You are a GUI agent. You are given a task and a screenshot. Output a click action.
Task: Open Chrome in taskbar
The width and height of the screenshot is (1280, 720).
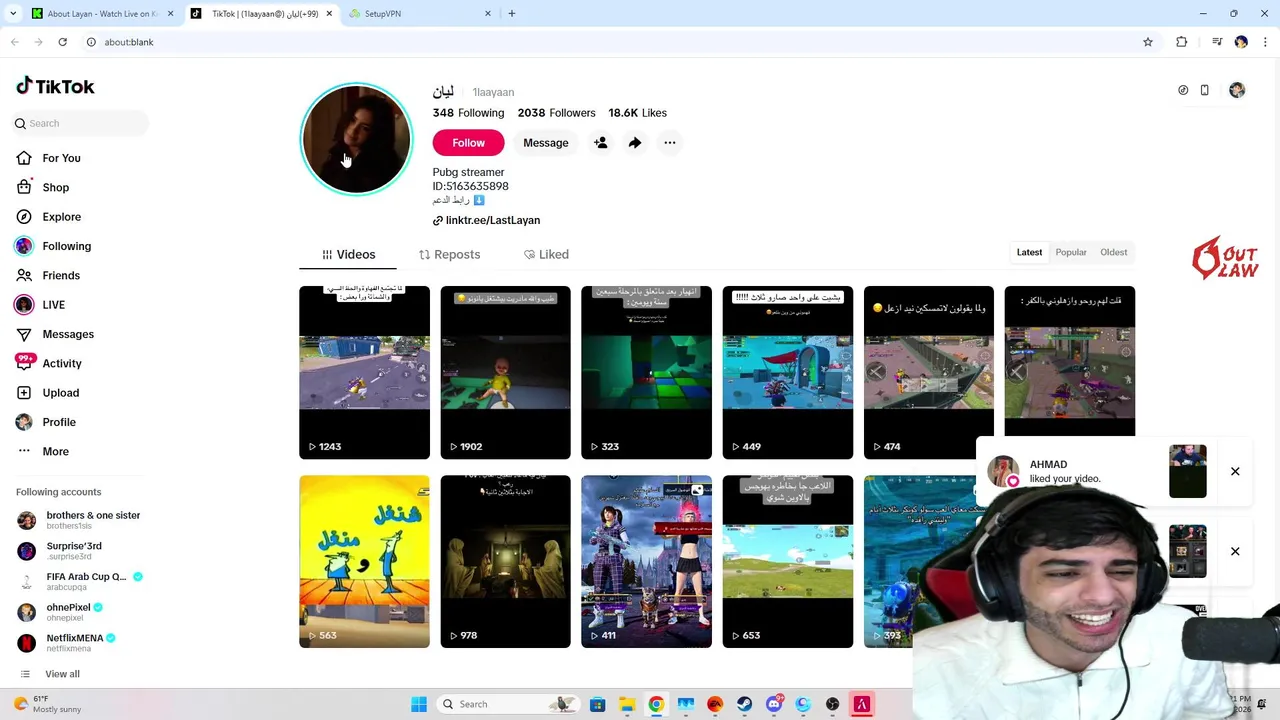tap(656, 704)
